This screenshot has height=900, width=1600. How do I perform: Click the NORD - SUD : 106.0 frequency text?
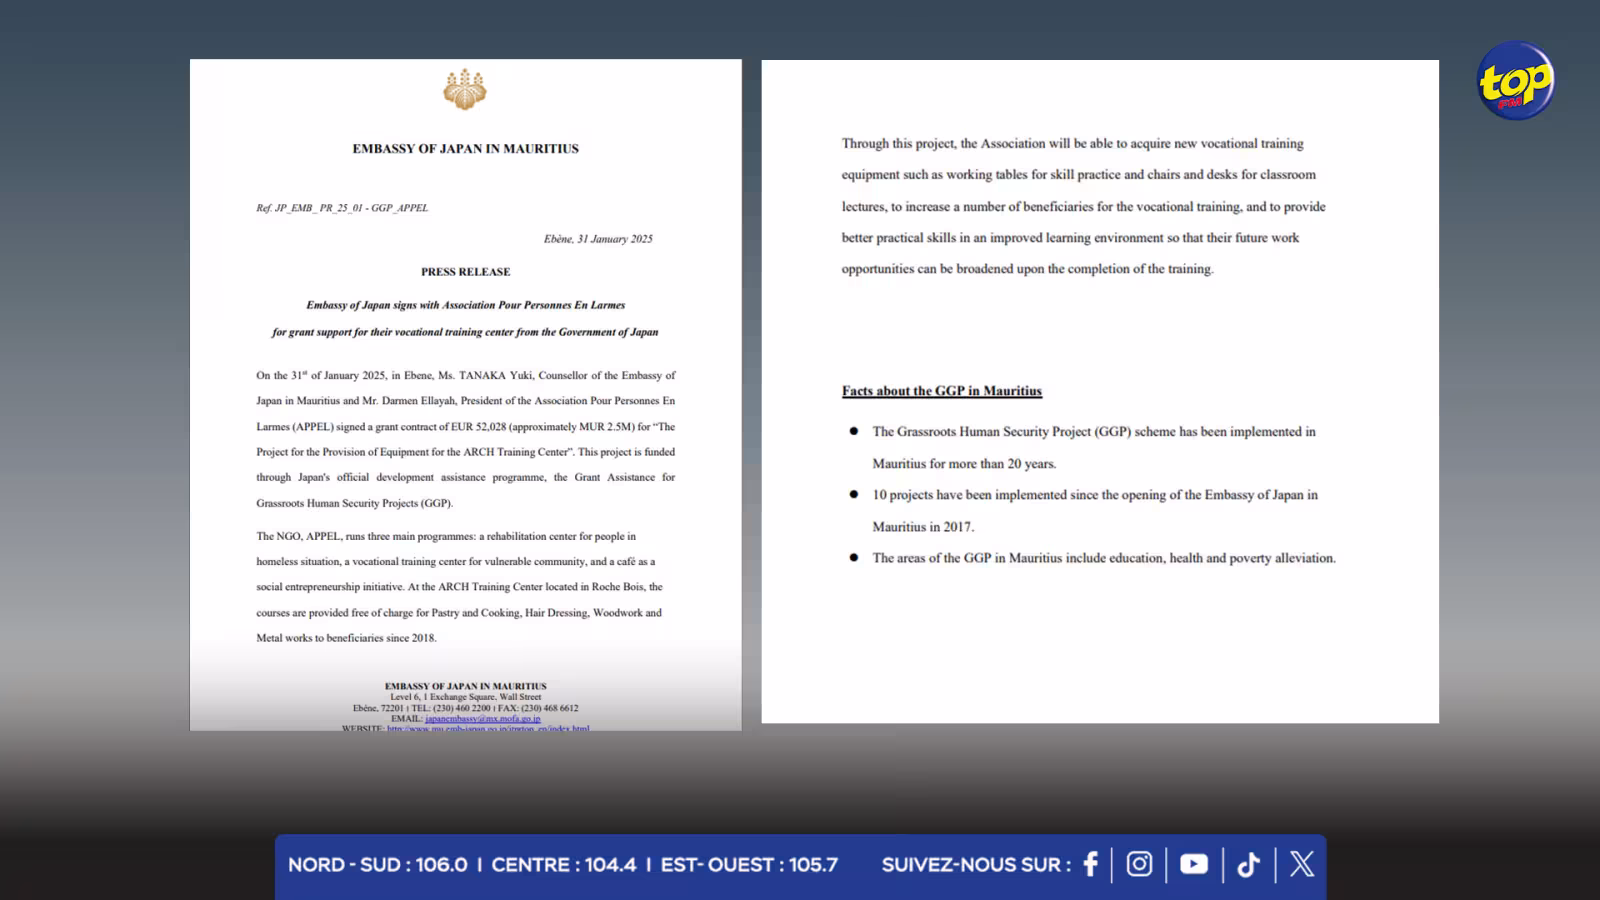(x=378, y=865)
